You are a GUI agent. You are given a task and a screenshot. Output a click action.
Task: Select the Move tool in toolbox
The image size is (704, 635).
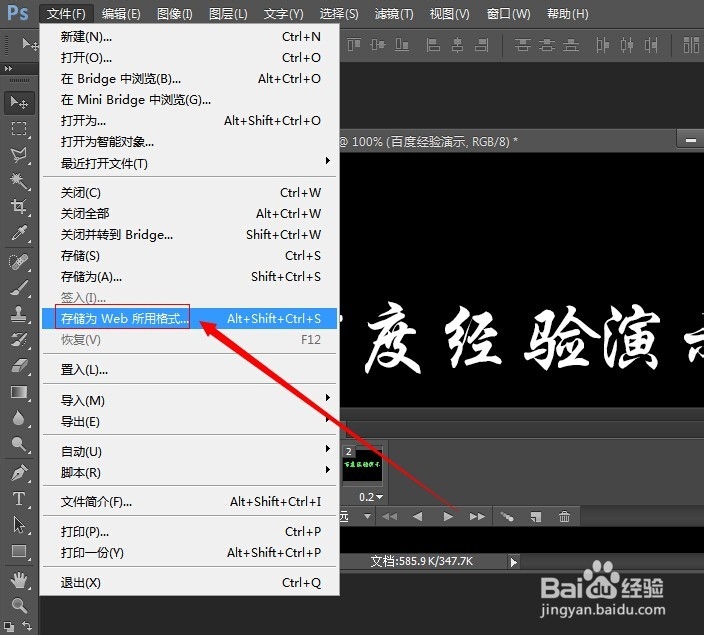pyautogui.click(x=19, y=103)
